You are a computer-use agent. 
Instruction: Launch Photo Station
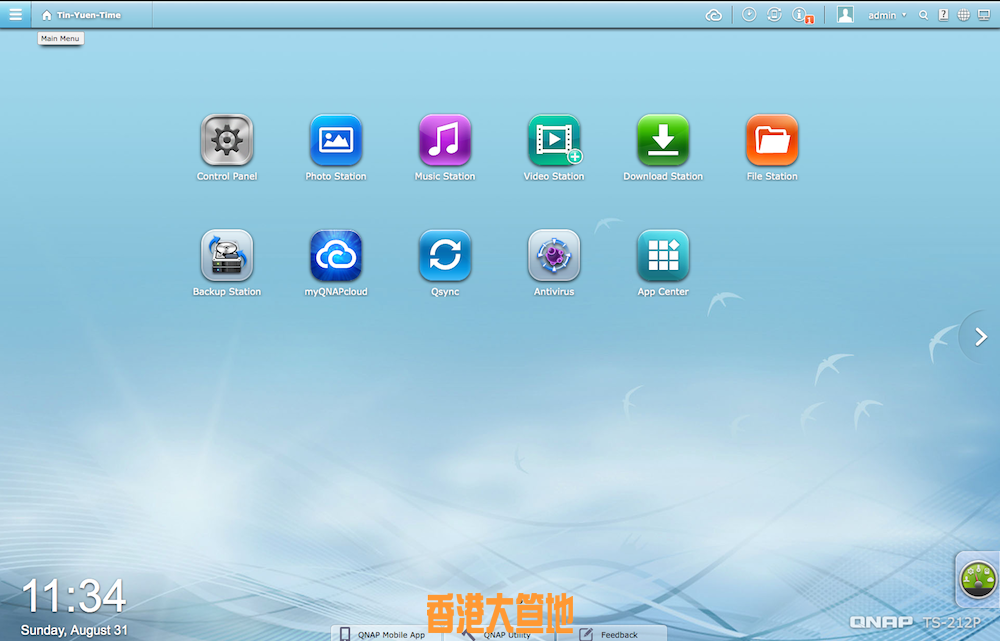(336, 148)
